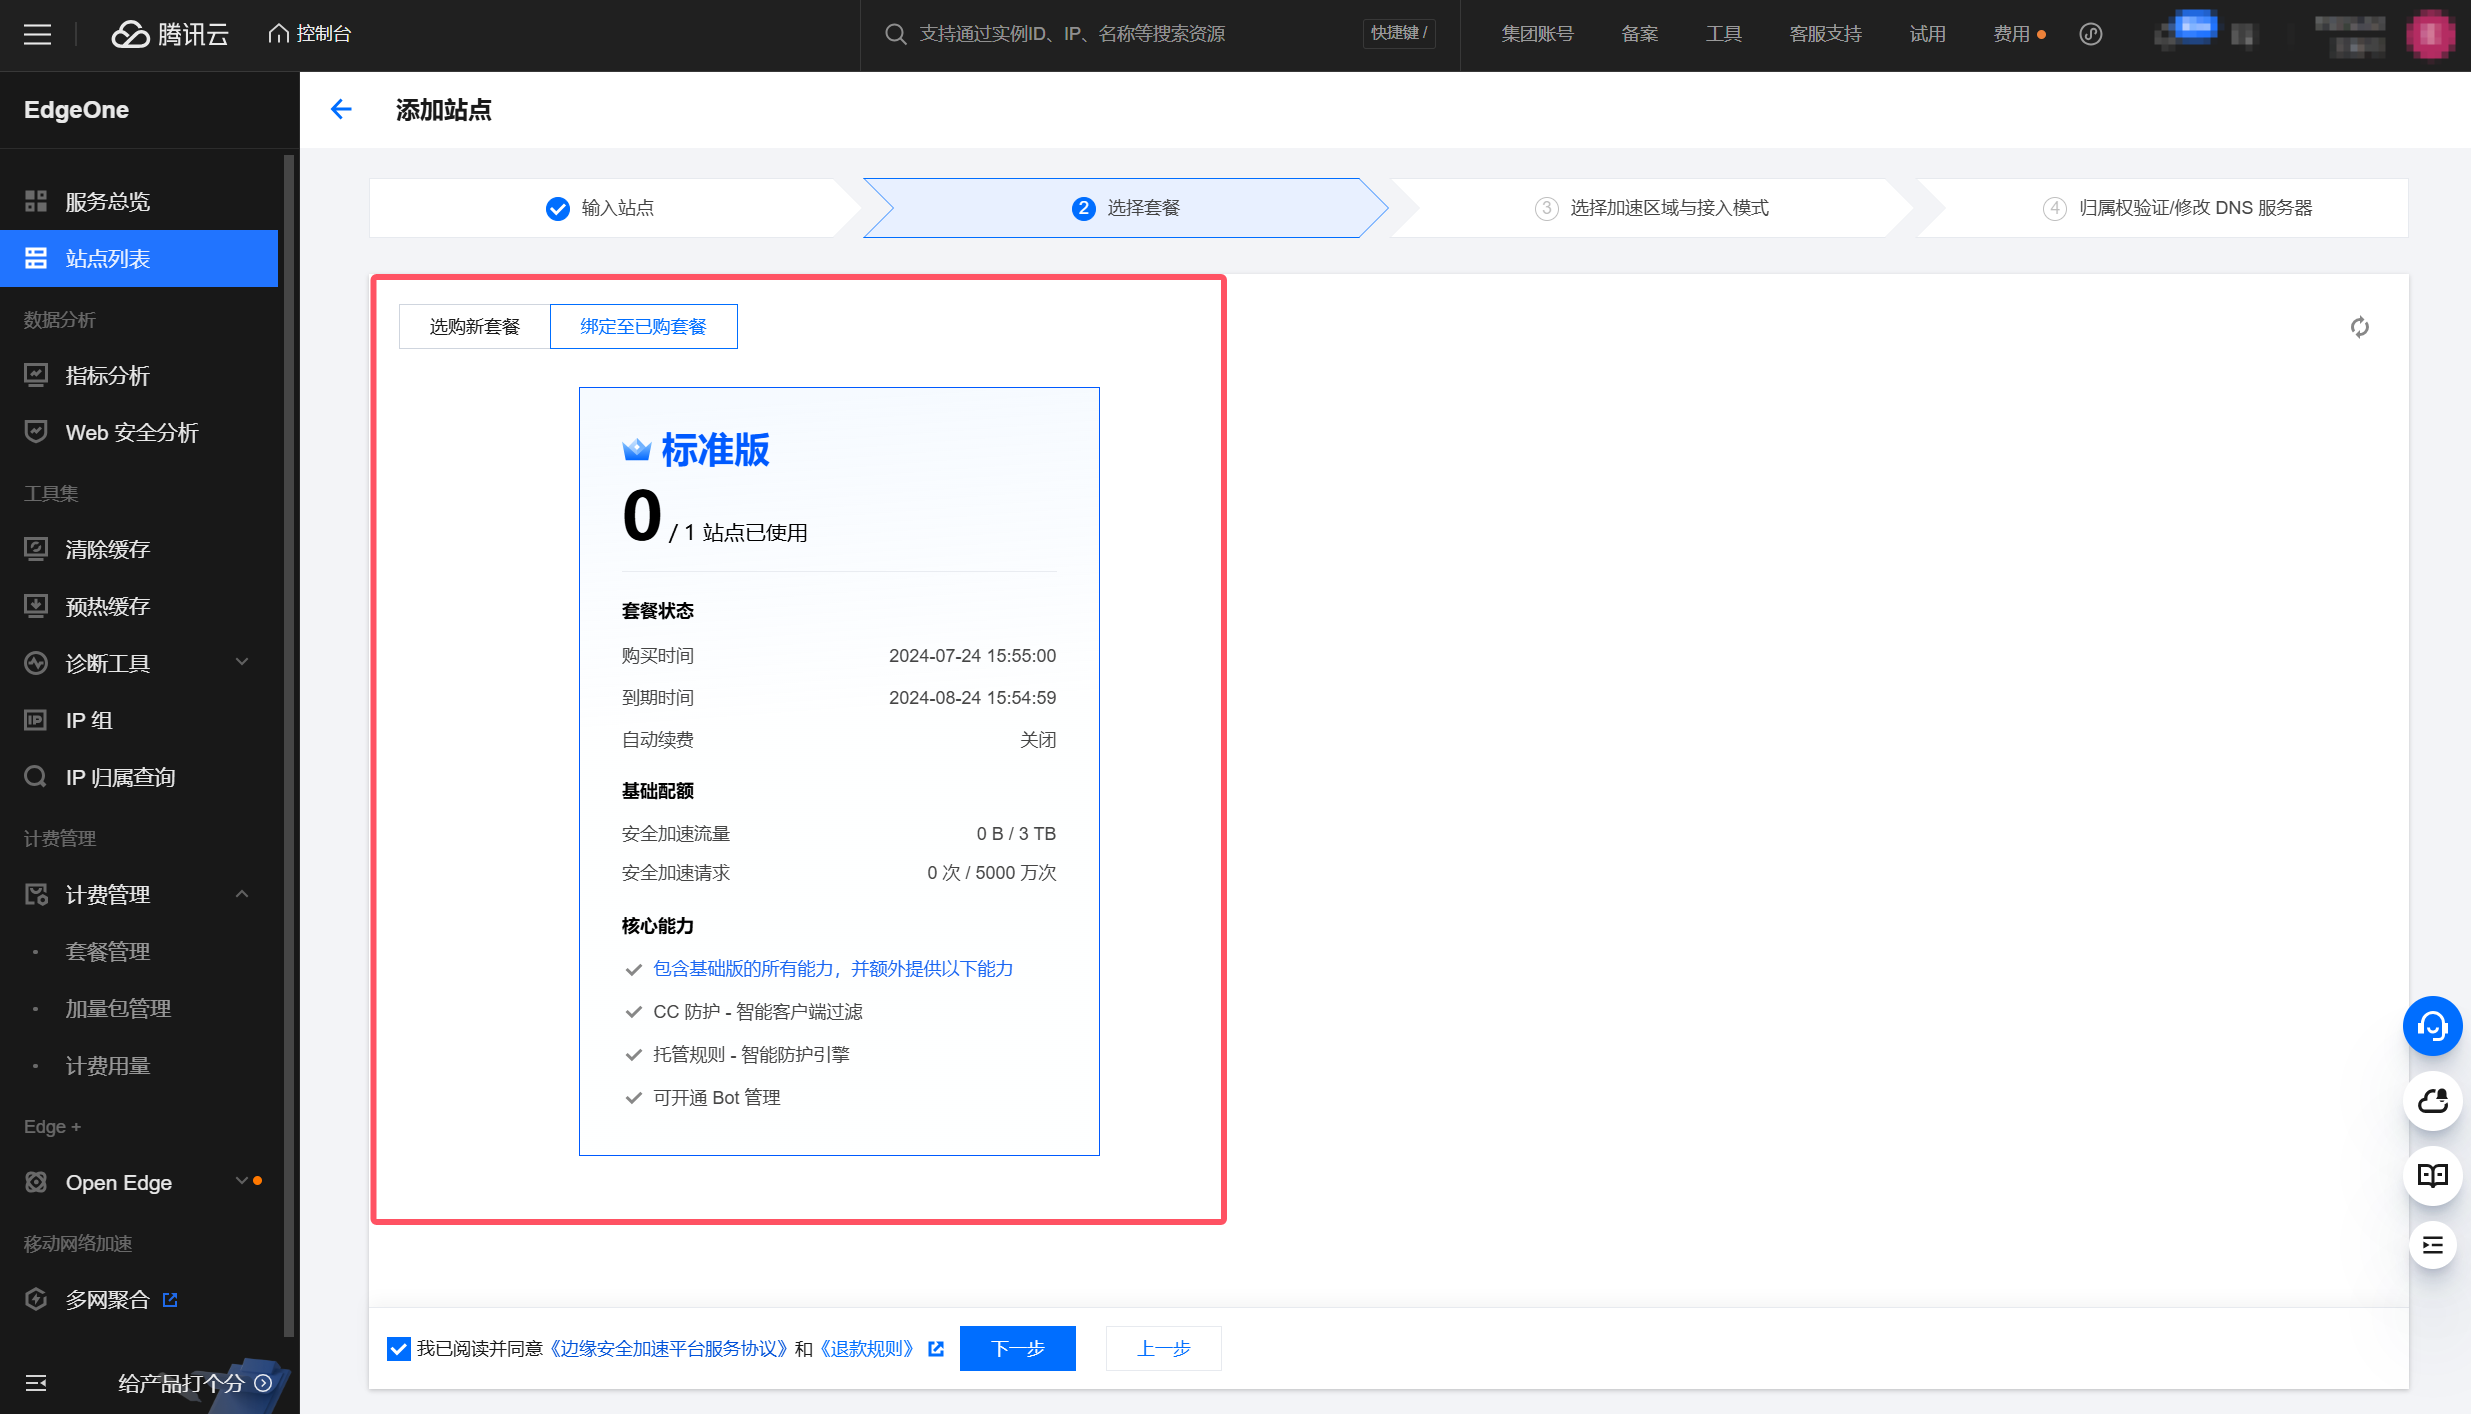Open 诊断工具 (Diagnostic Tools) panel
This screenshot has width=2471, height=1414.
pos(143,662)
